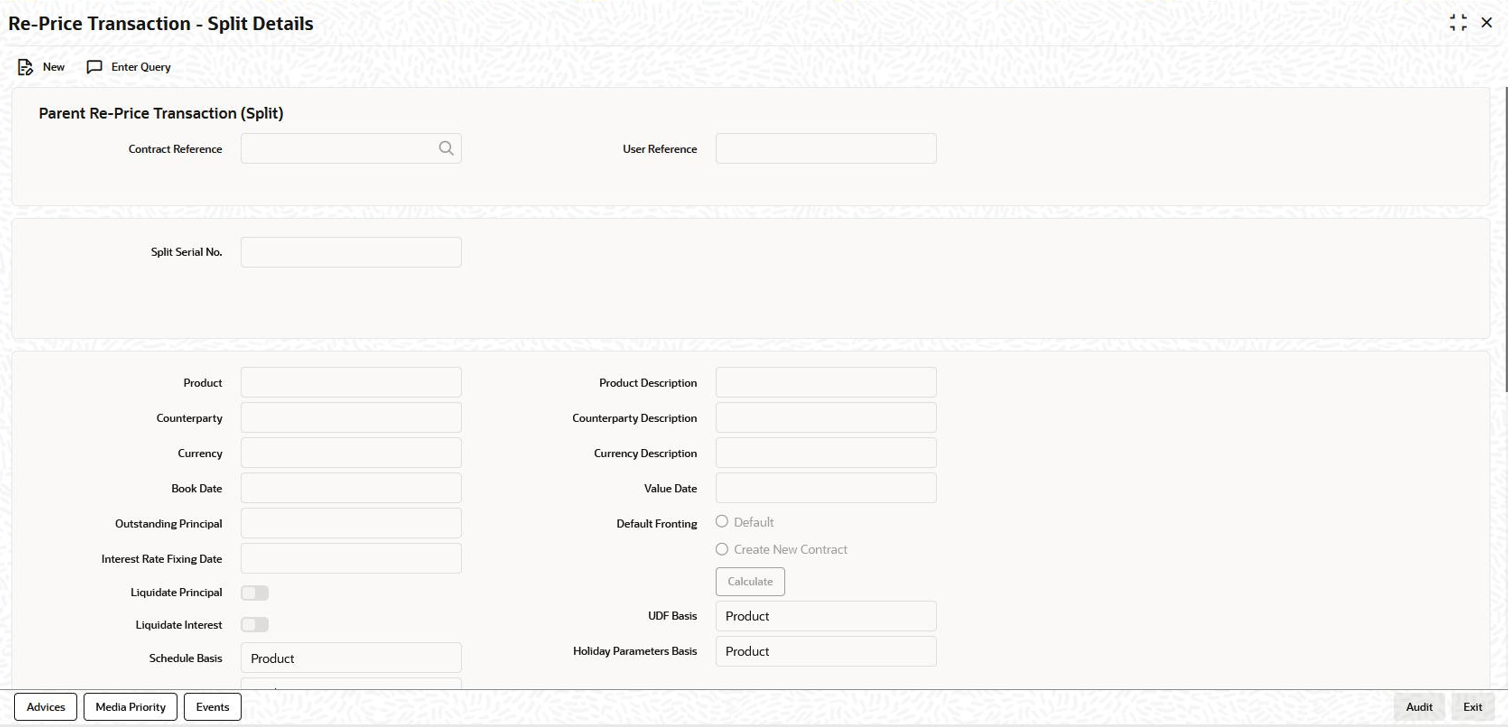Viewport: 1508px width, 727px height.
Task: Click the Enter Query toolbar label
Action: [x=141, y=67]
